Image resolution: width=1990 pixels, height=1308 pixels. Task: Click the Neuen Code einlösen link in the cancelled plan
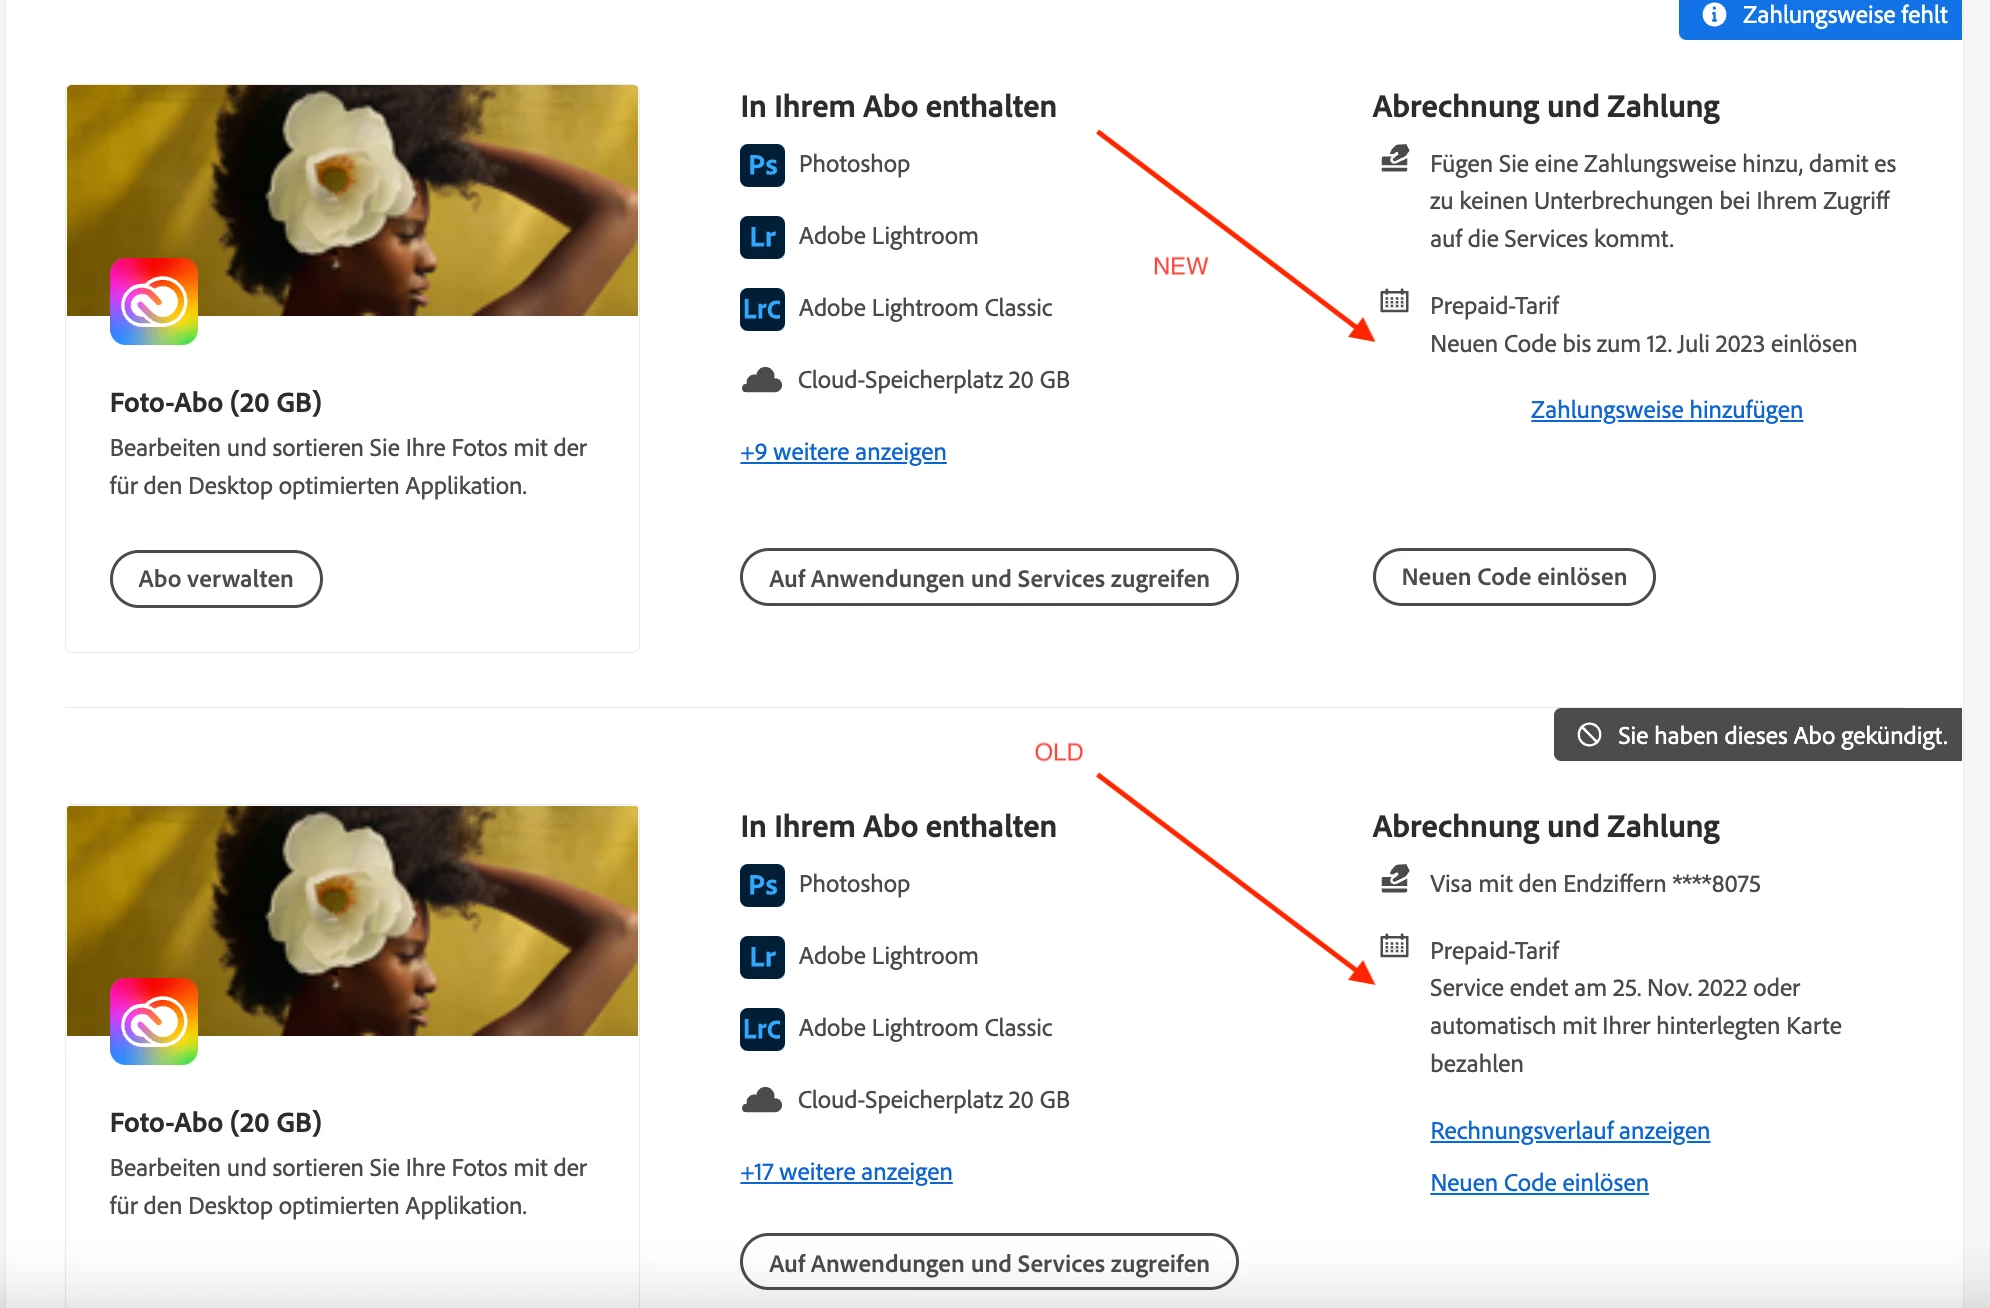click(1539, 1183)
